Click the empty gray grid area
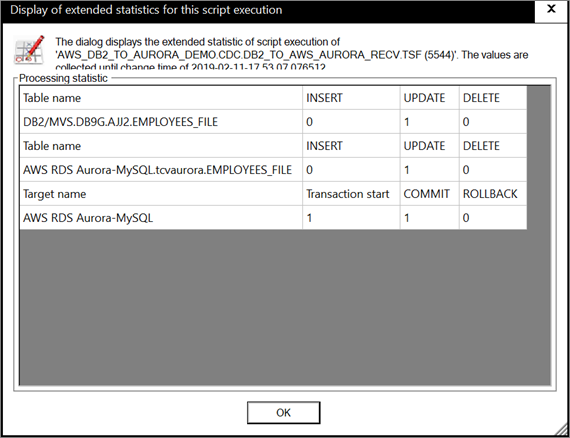The height and width of the screenshot is (438, 570). tap(285, 307)
